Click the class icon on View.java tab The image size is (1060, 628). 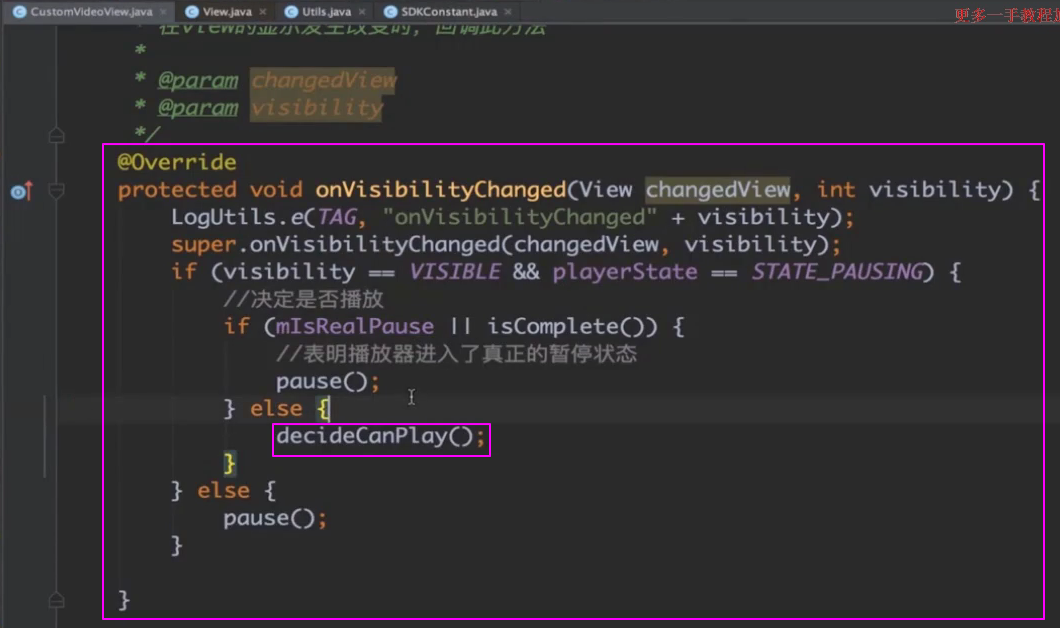(190, 11)
